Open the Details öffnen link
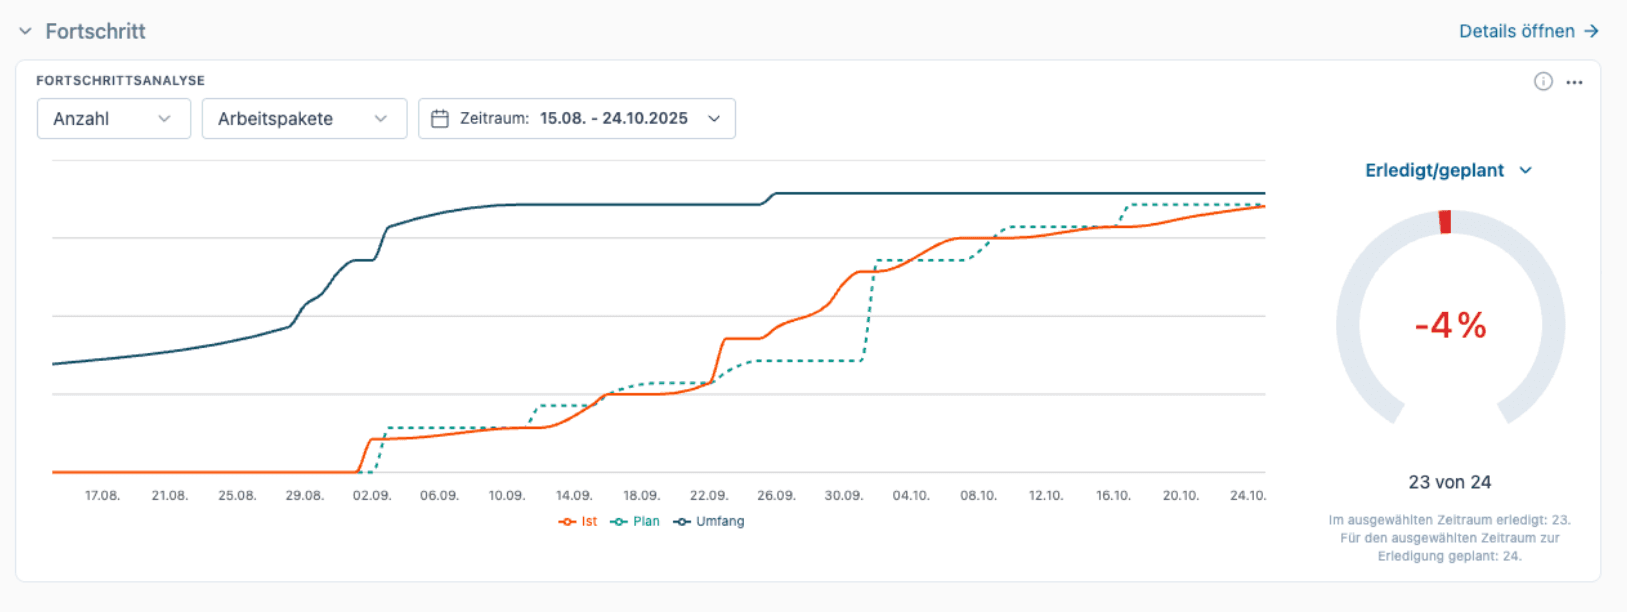Image resolution: width=1627 pixels, height=612 pixels. point(1516,32)
